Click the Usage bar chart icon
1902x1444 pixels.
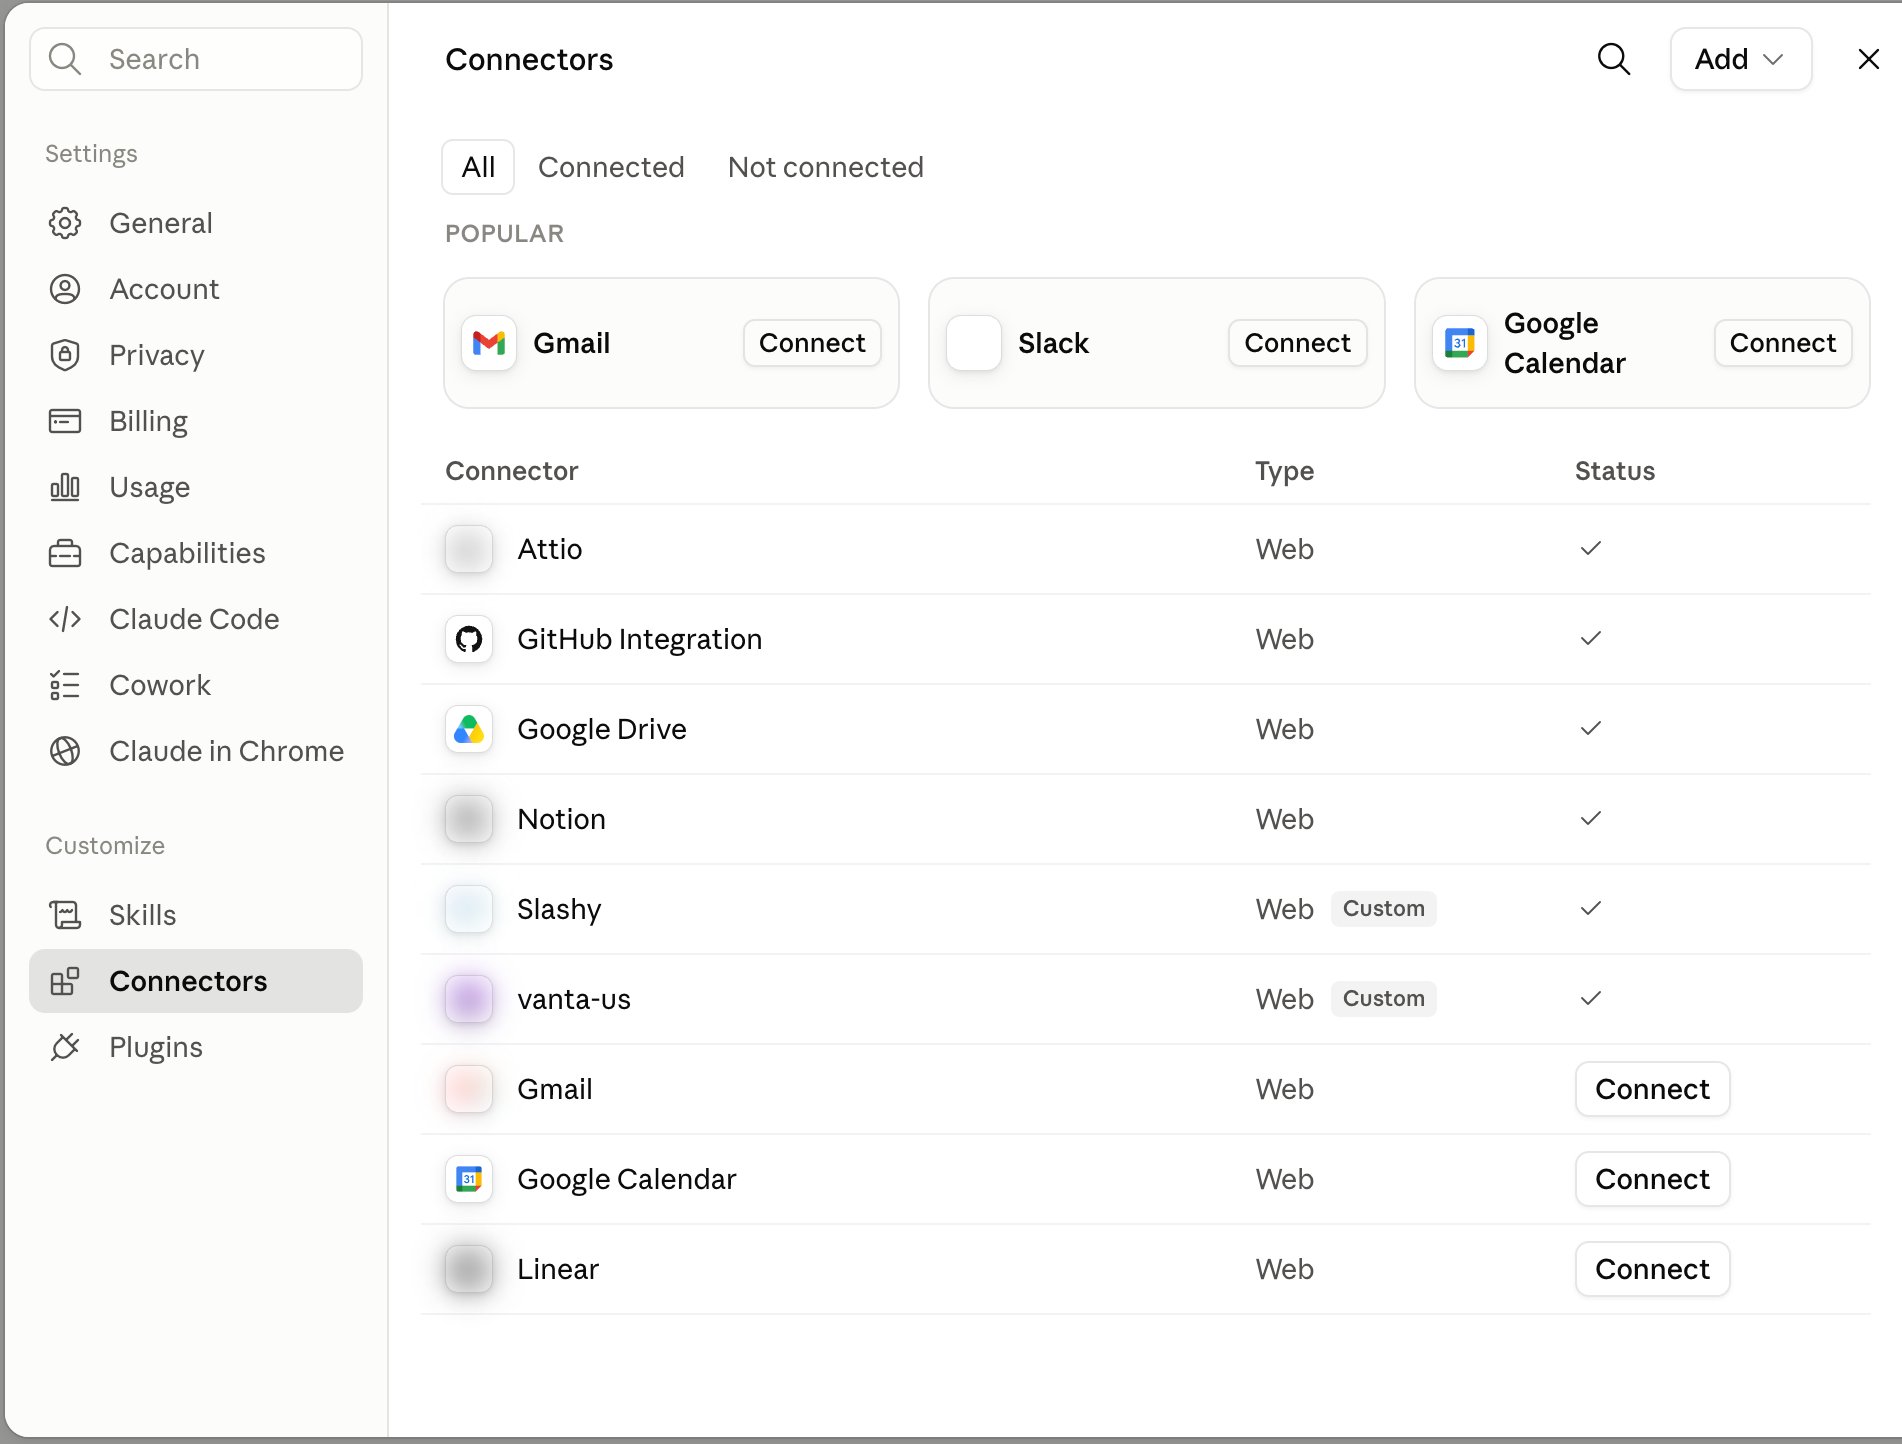tap(65, 487)
